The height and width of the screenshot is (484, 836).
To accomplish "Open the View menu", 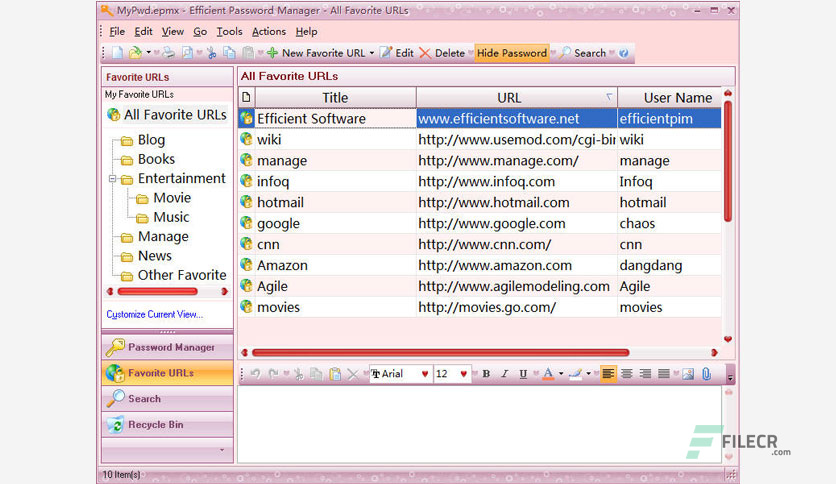I will click(x=173, y=31).
